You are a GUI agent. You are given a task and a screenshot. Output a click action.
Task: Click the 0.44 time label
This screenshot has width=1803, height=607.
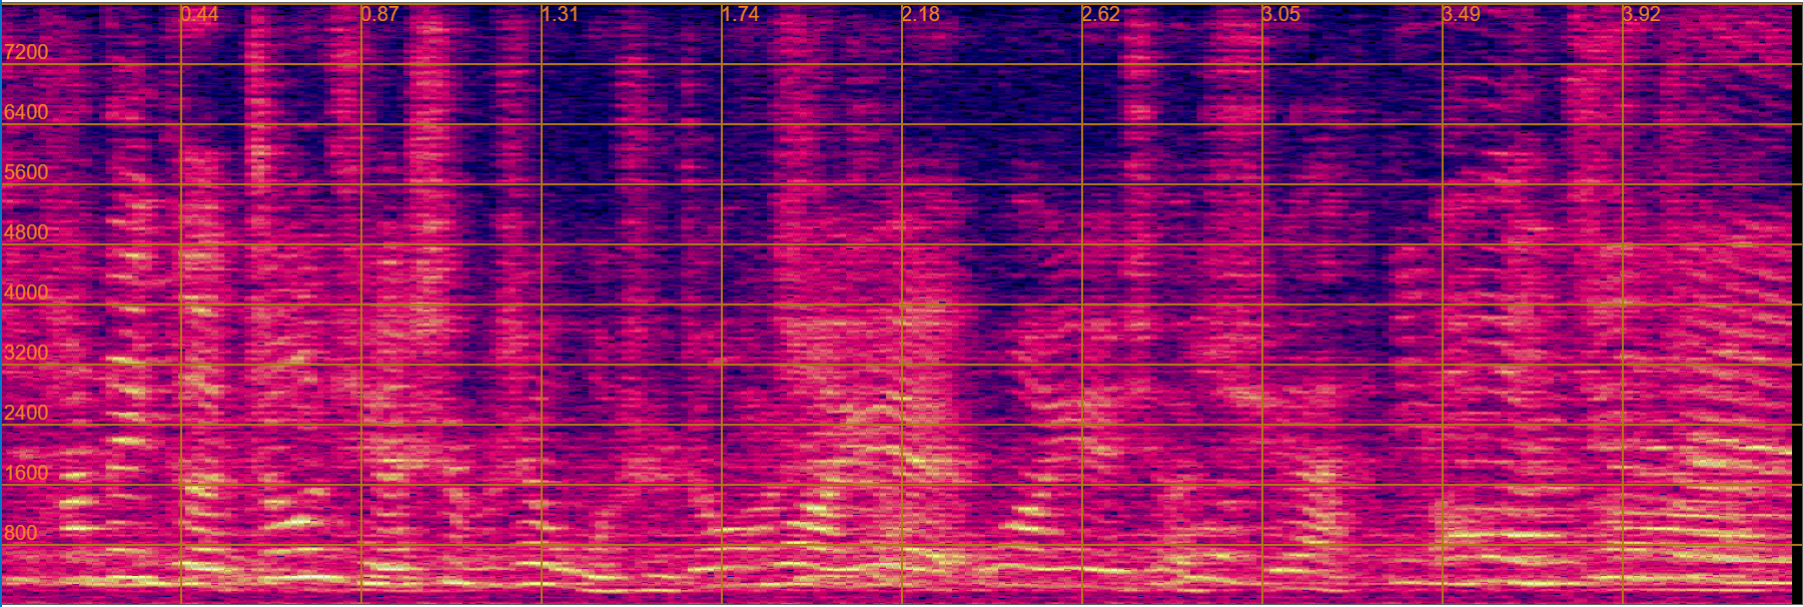pyautogui.click(x=200, y=14)
